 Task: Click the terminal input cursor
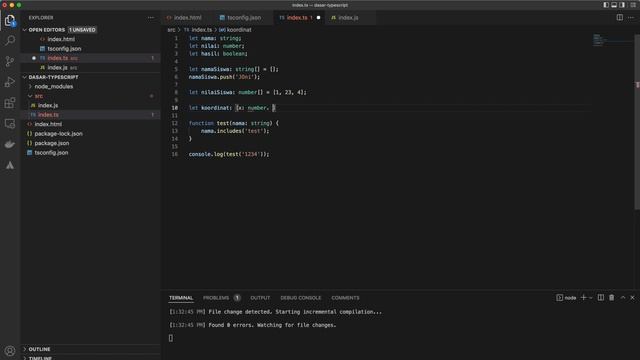point(171,338)
